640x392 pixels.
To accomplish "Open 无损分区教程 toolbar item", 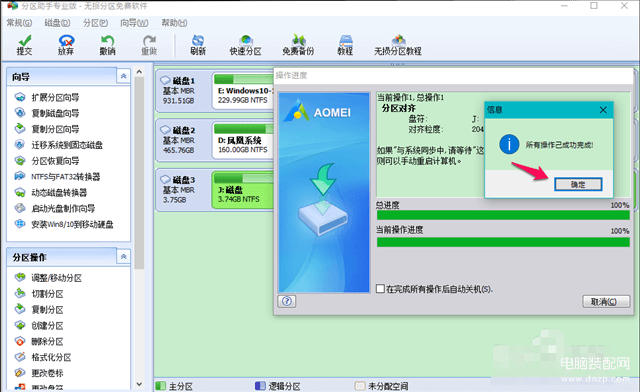I will coord(398,45).
